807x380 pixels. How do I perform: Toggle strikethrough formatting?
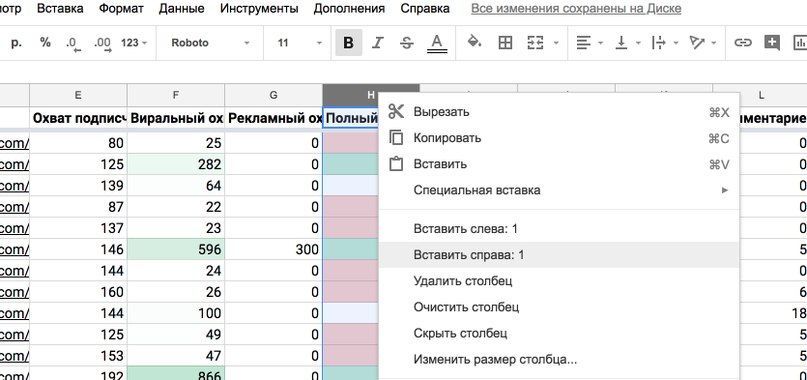pos(407,43)
